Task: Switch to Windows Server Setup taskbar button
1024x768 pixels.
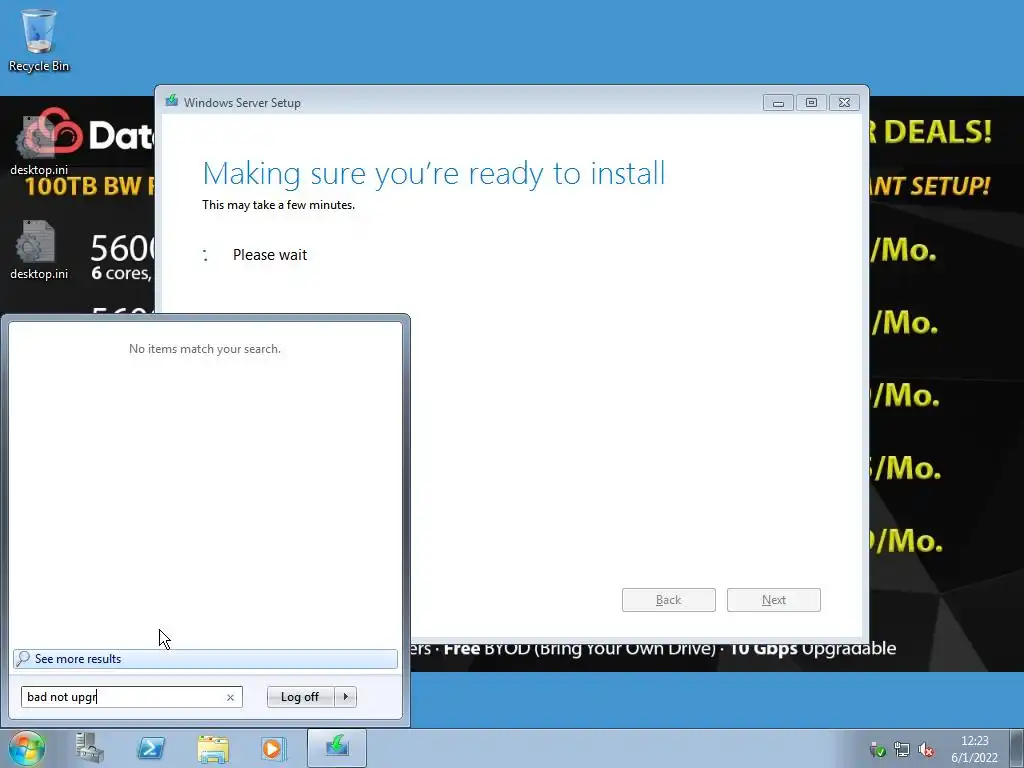Action: coord(337,748)
